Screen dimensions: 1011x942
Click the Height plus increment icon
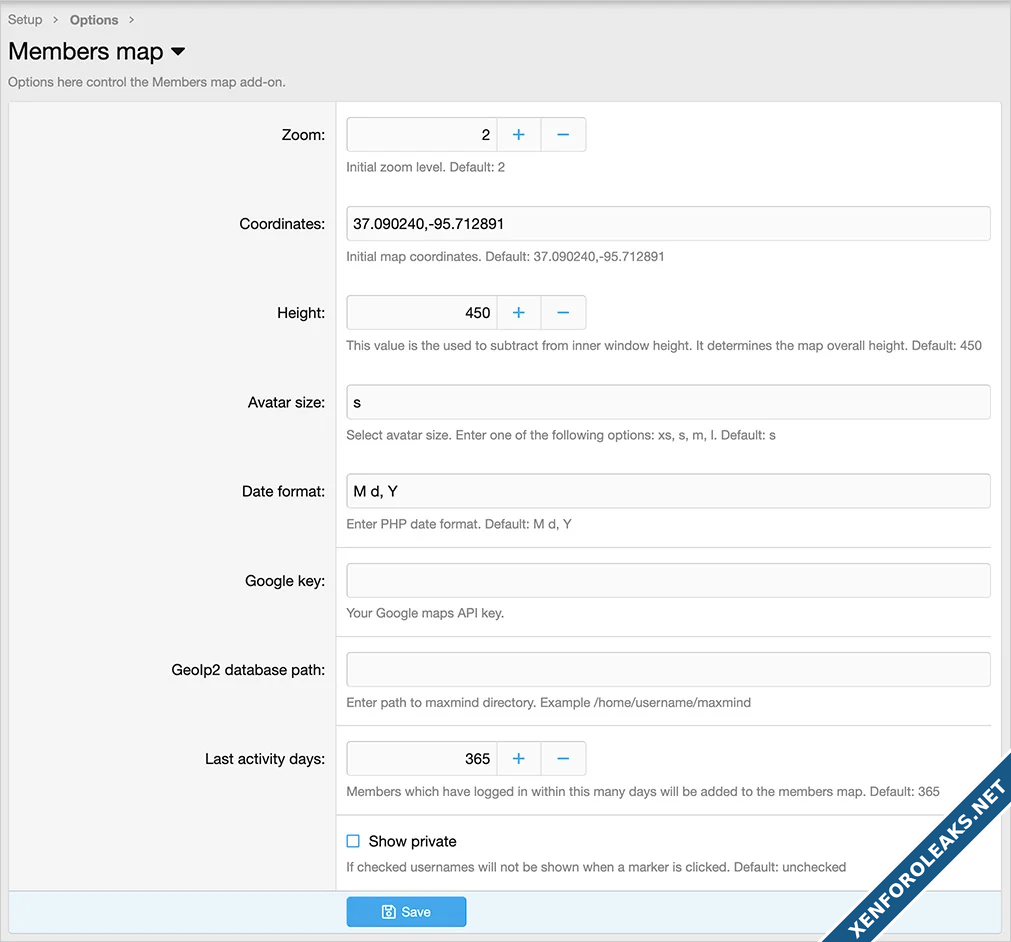click(518, 313)
